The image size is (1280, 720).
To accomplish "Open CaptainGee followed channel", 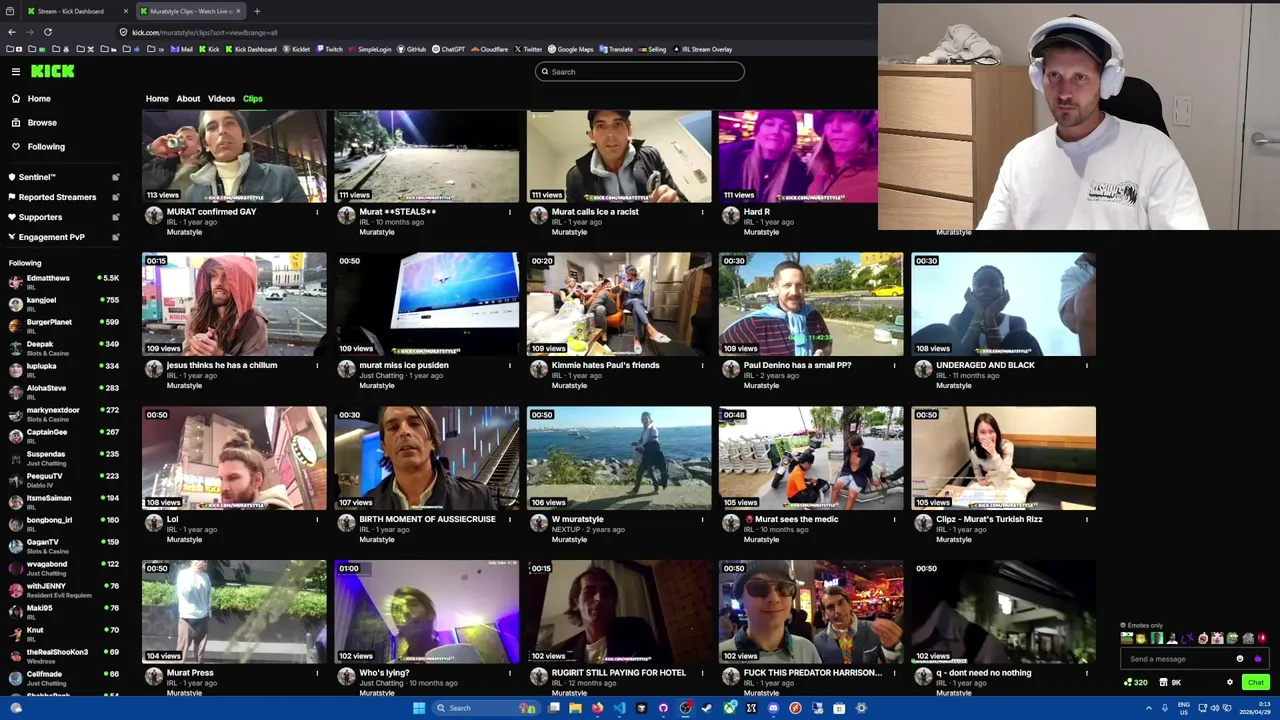I will 64,435.
